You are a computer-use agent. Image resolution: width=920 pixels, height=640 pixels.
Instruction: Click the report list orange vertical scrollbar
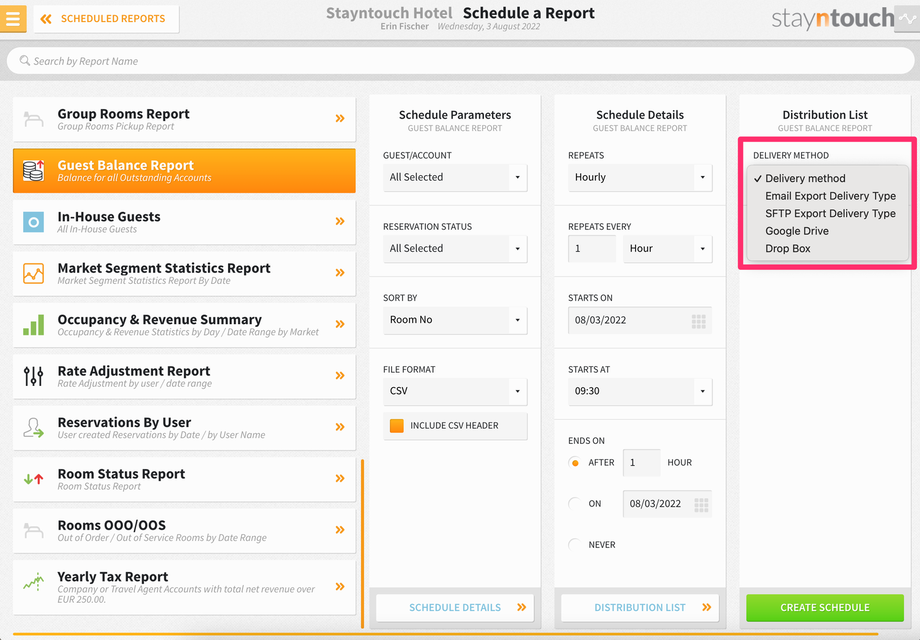click(363, 544)
